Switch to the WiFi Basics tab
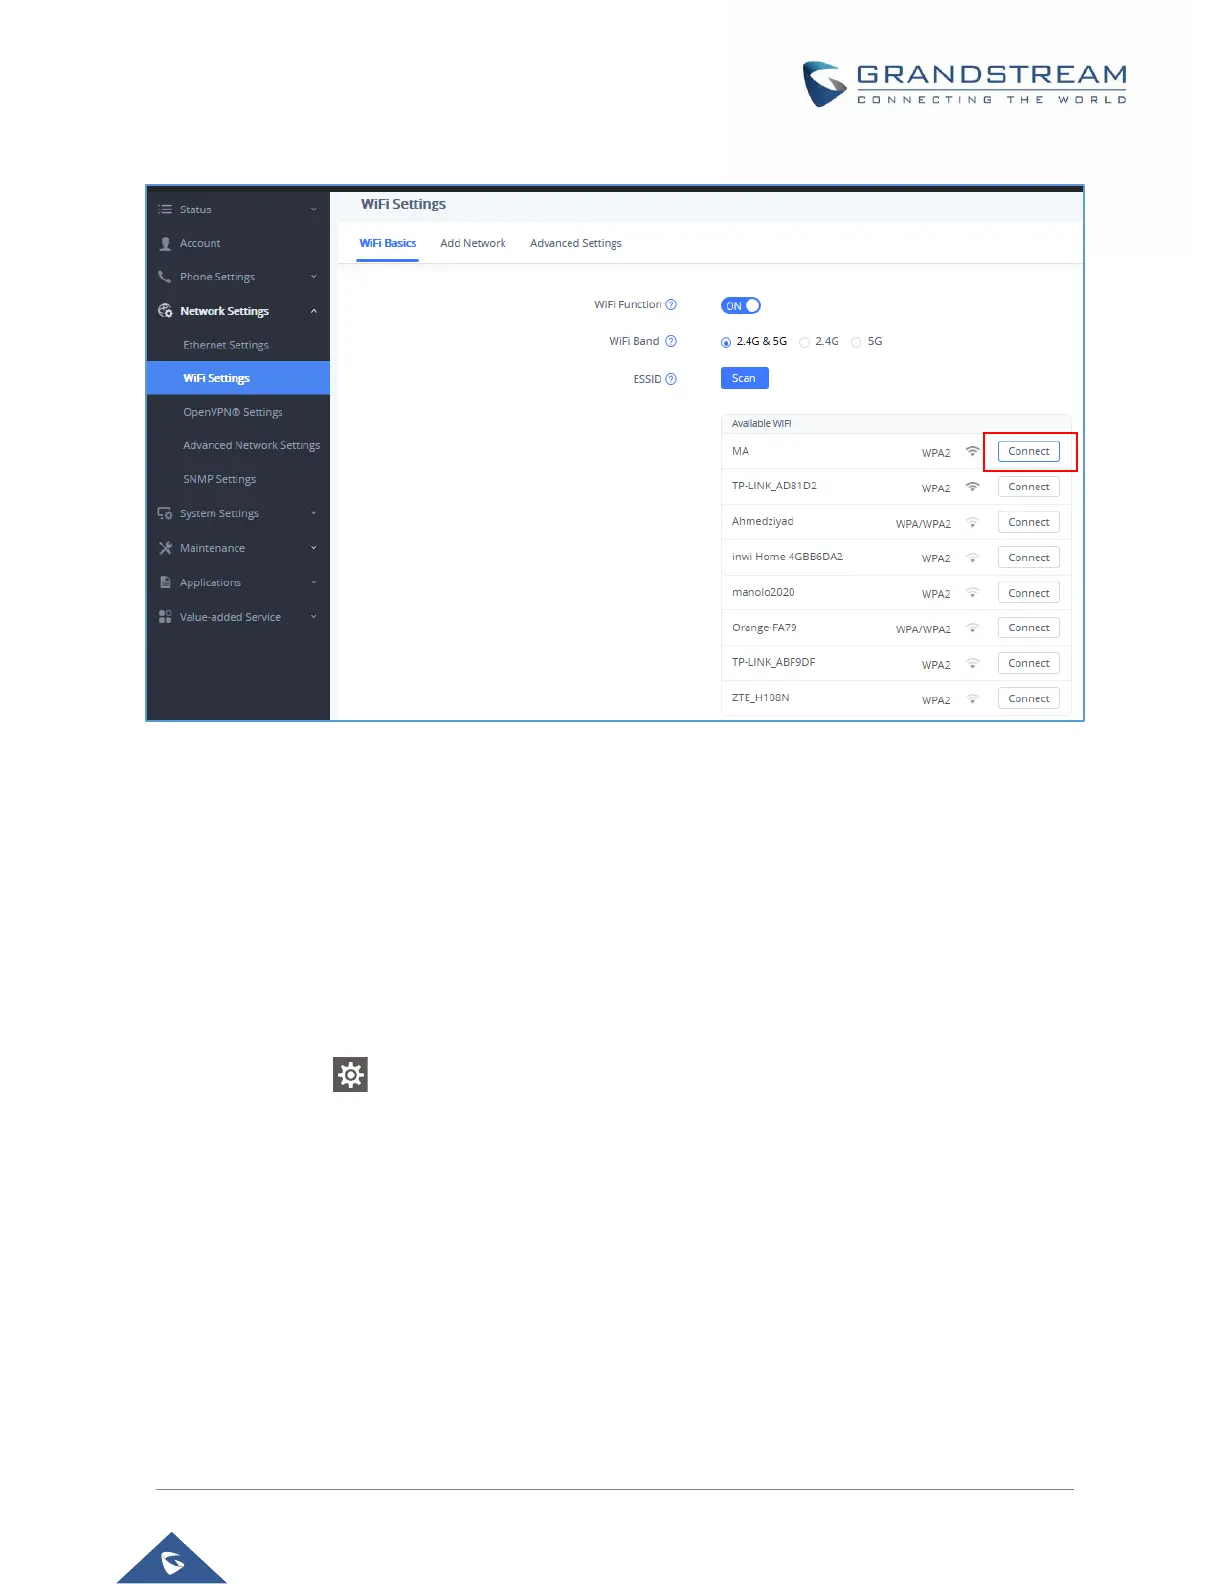Viewport: 1224px width, 1584px height. (x=388, y=243)
